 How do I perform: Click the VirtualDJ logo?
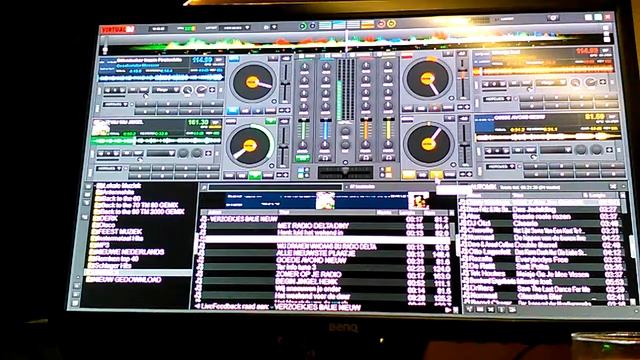[x=118, y=29]
